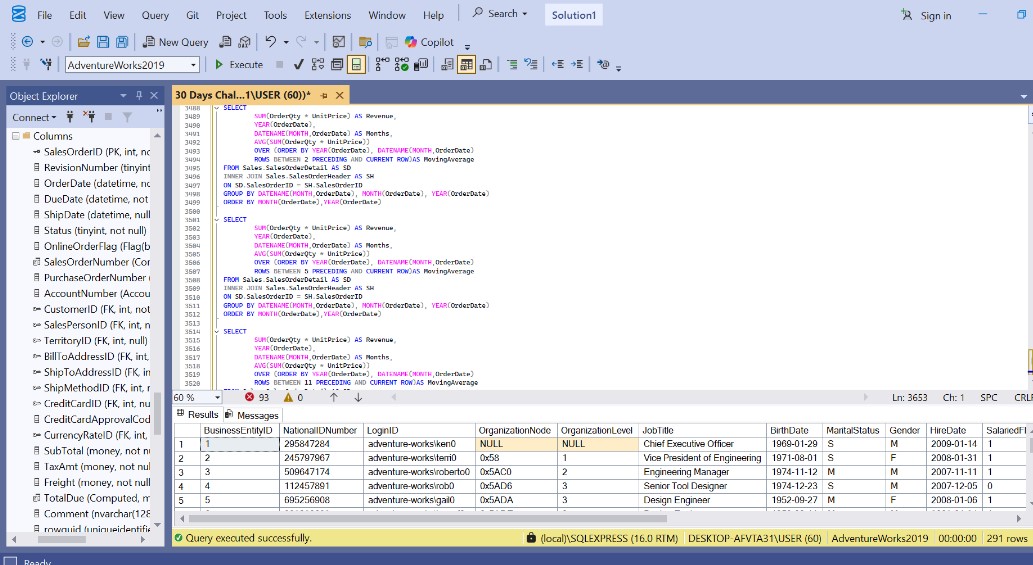The image size is (1033, 565).
Task: Switch to the Messages tab
Action: (x=251, y=415)
